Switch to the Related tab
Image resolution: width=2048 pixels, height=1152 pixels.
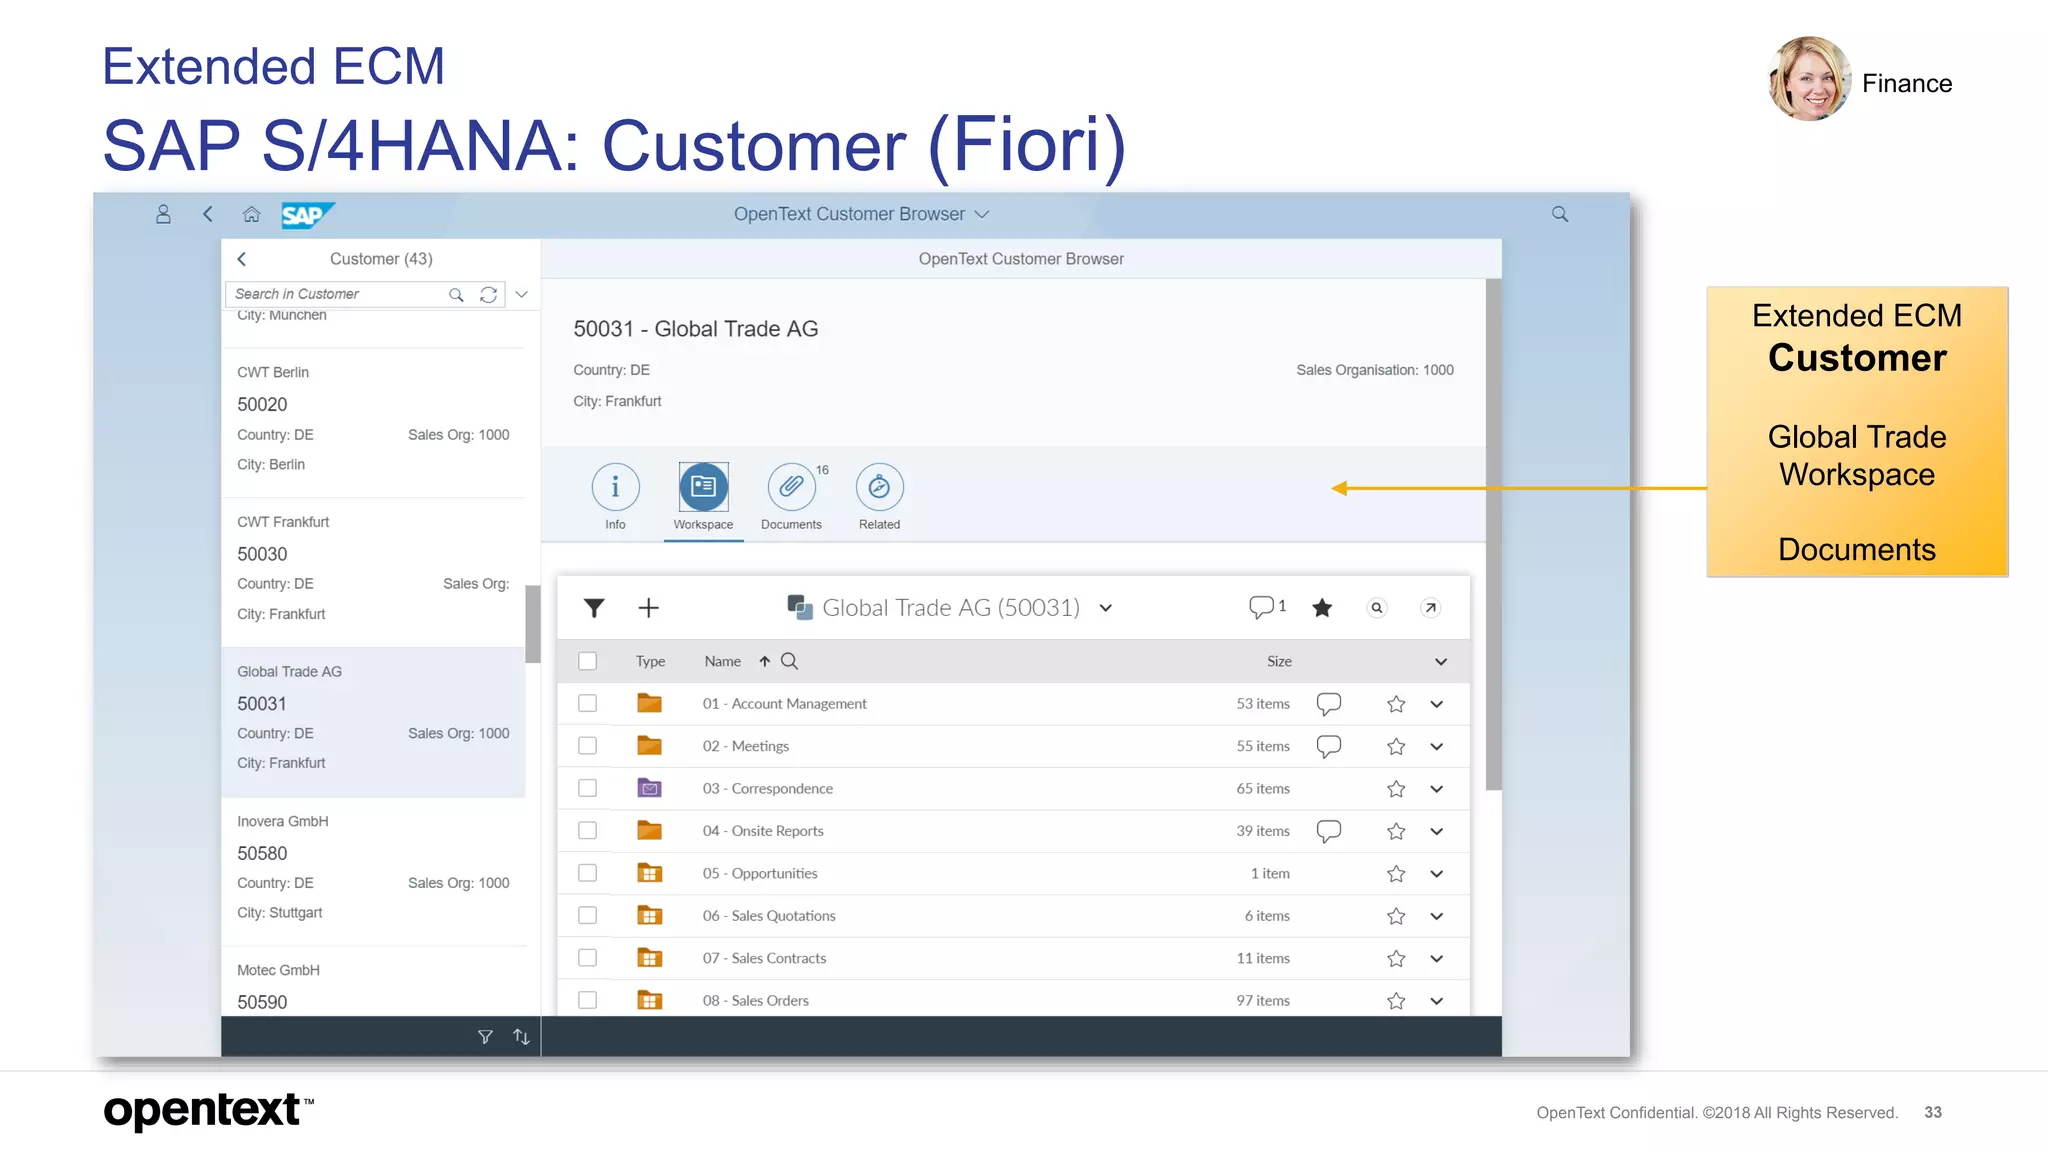[879, 497]
